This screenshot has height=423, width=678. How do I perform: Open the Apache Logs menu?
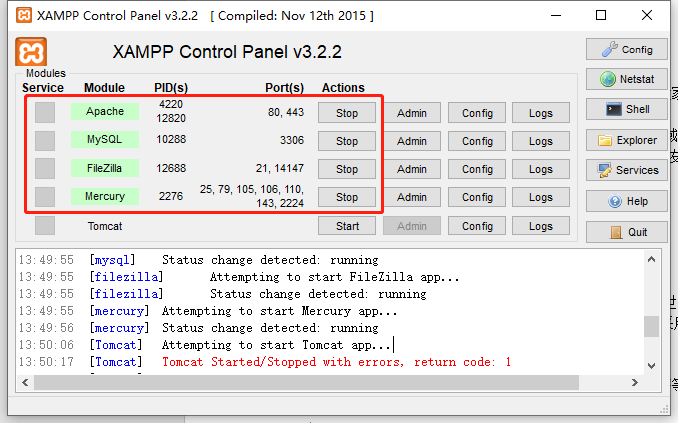coord(541,113)
